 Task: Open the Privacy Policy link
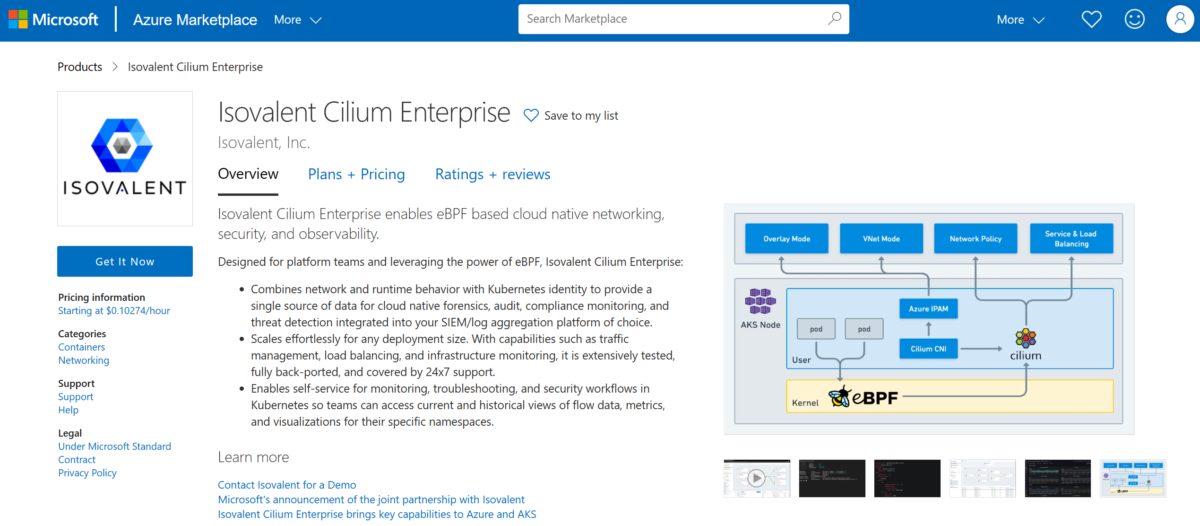click(x=88, y=473)
